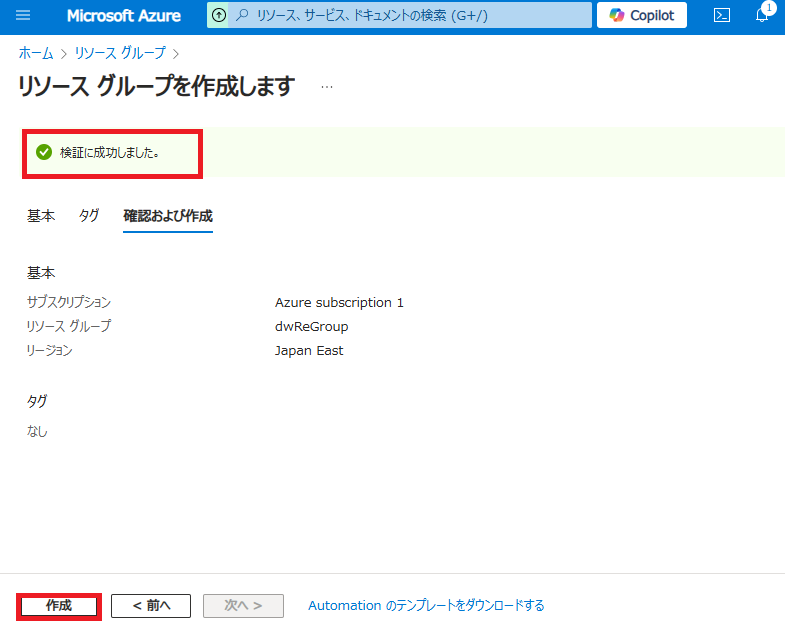Open the hamburger portal menu
Image resolution: width=785 pixels, height=630 pixels.
click(x=23, y=16)
